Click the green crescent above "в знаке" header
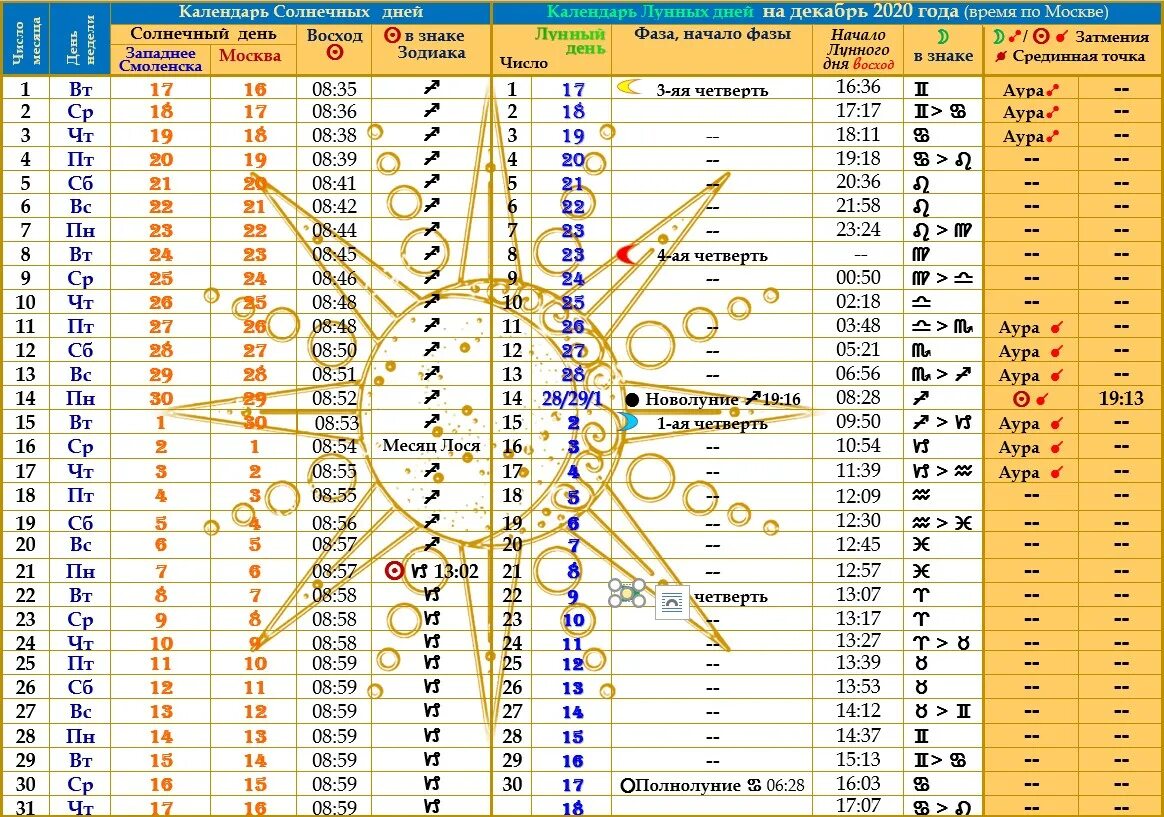 tap(943, 37)
